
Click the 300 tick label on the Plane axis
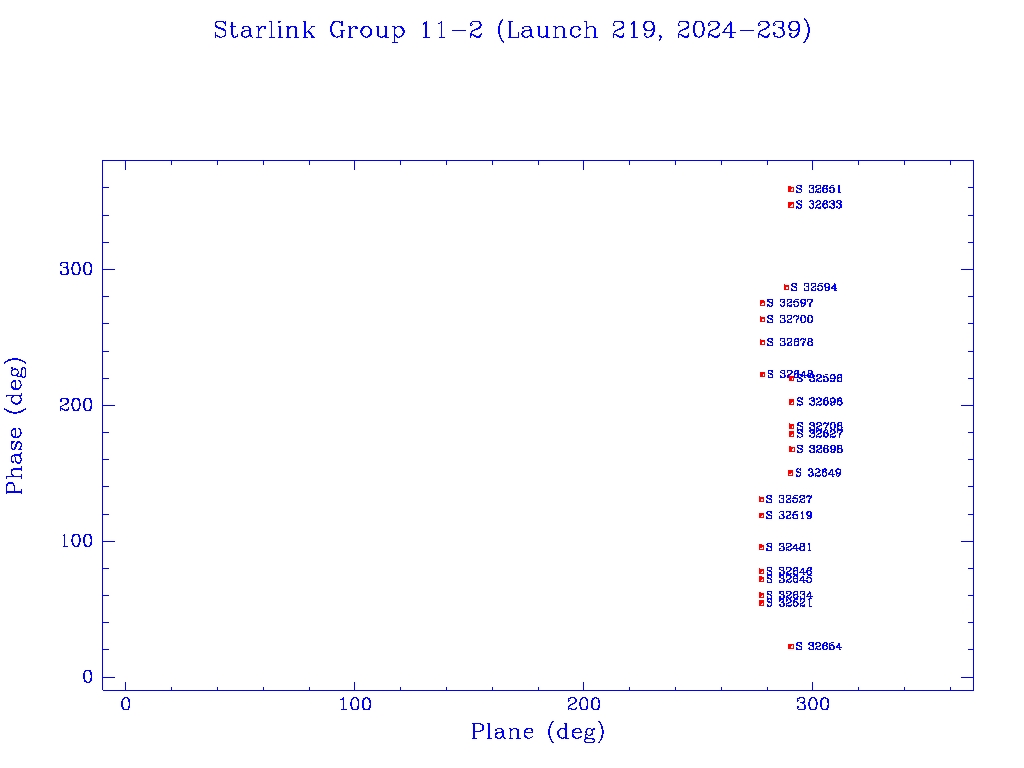click(813, 704)
